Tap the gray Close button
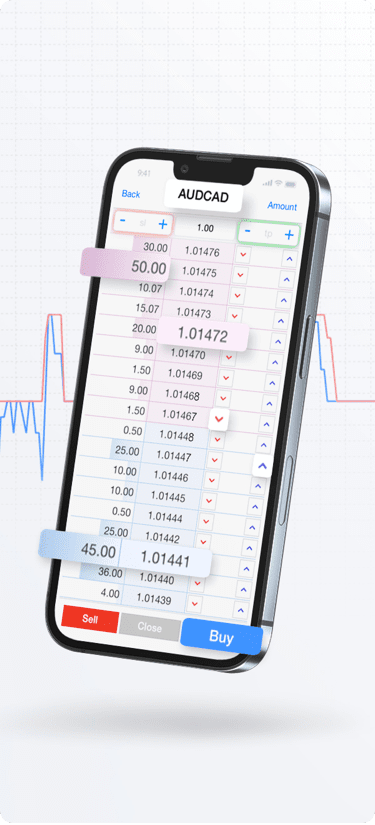 (150, 627)
